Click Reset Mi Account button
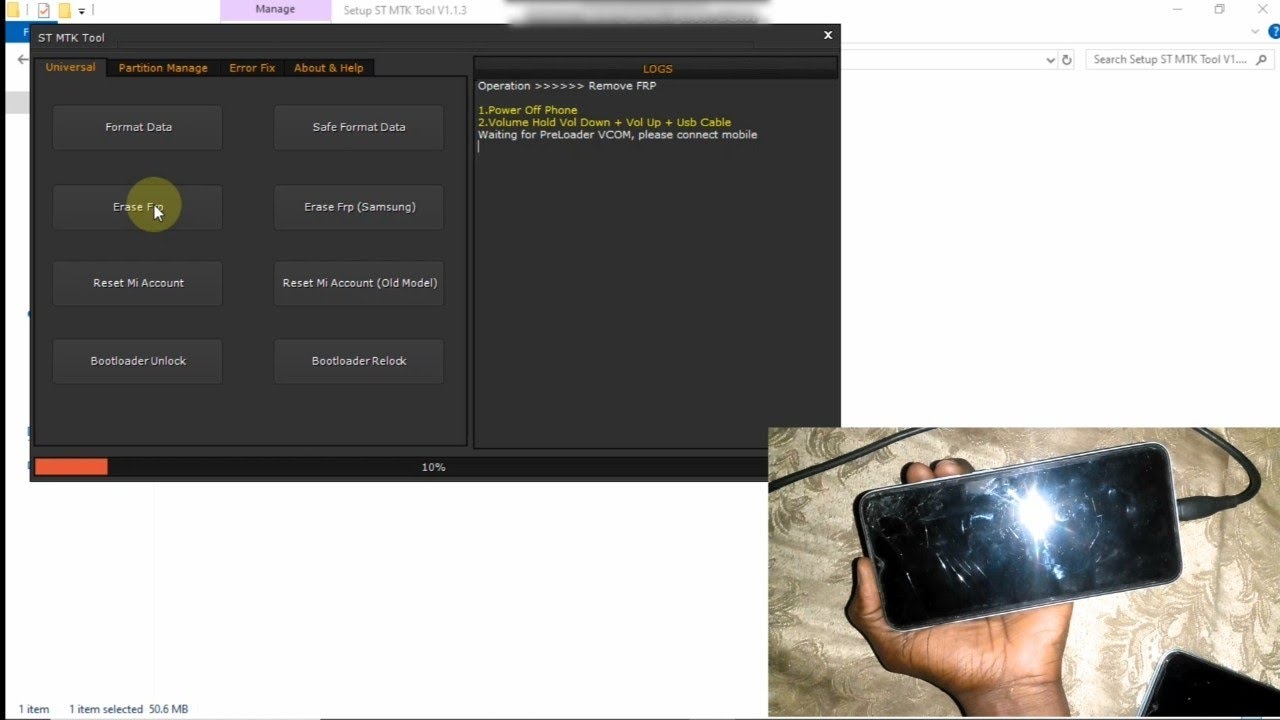This screenshot has width=1280, height=720. (x=138, y=283)
